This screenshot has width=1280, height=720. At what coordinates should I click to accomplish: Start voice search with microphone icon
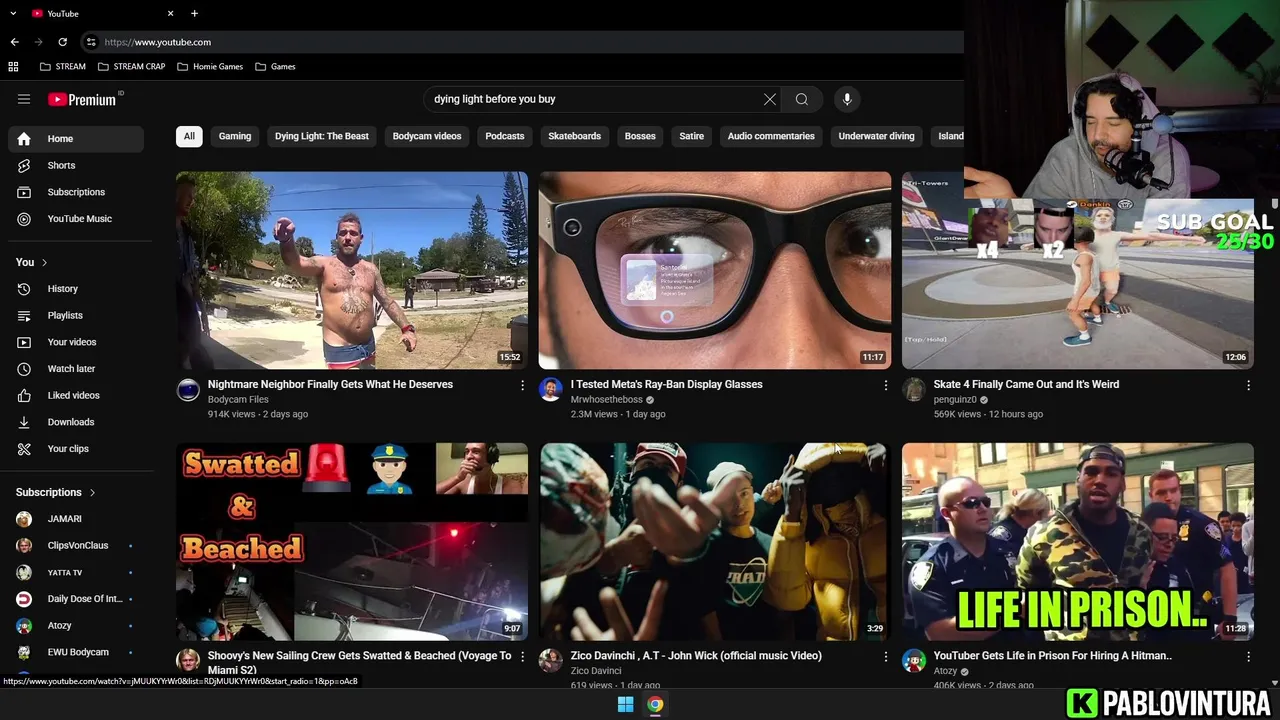[x=847, y=99]
